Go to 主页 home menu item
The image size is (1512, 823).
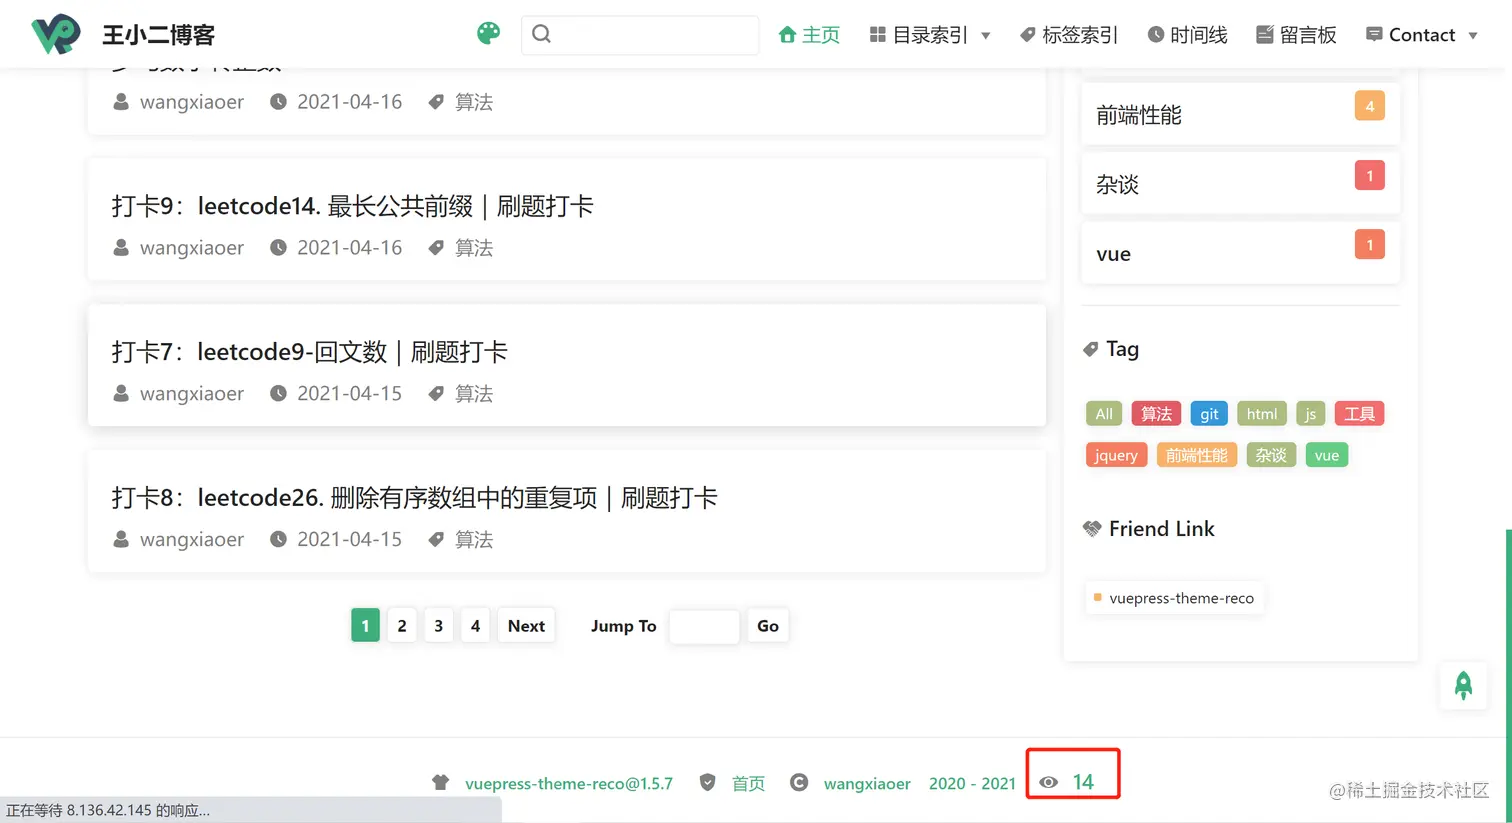pos(809,35)
